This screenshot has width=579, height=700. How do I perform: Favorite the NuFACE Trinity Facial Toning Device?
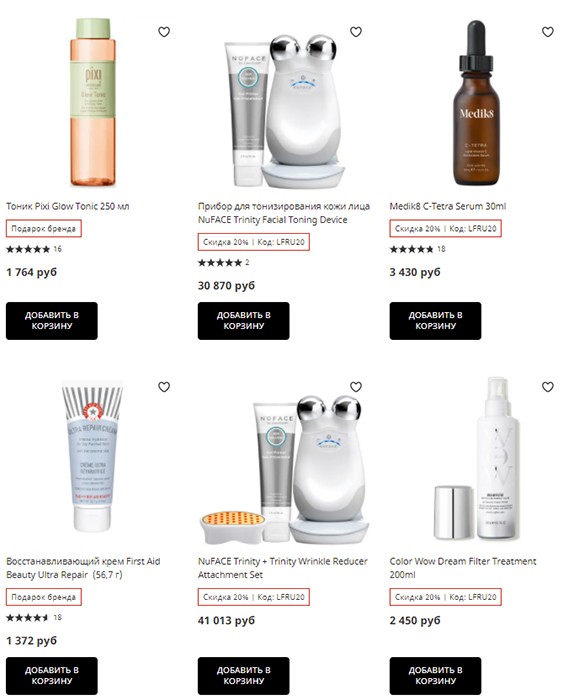(x=356, y=32)
